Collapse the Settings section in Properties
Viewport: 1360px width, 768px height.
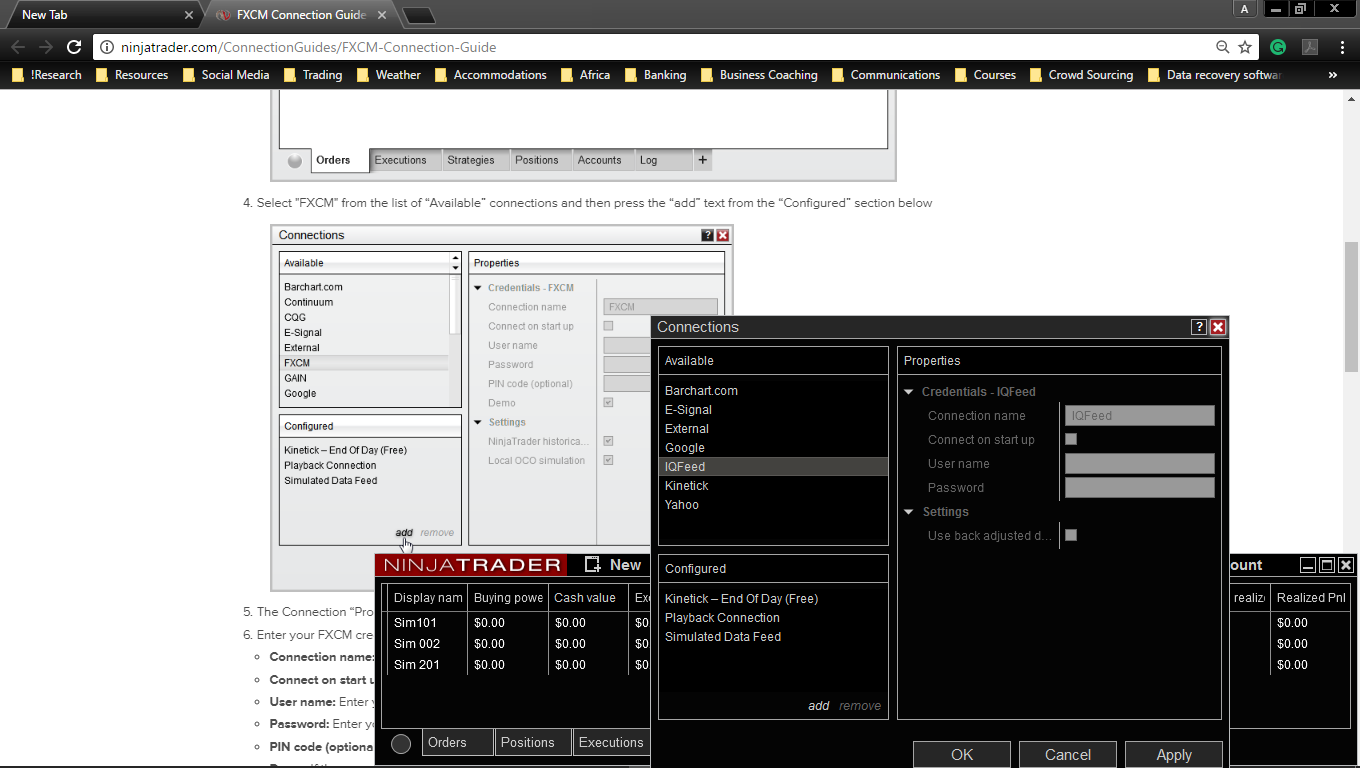pos(909,512)
